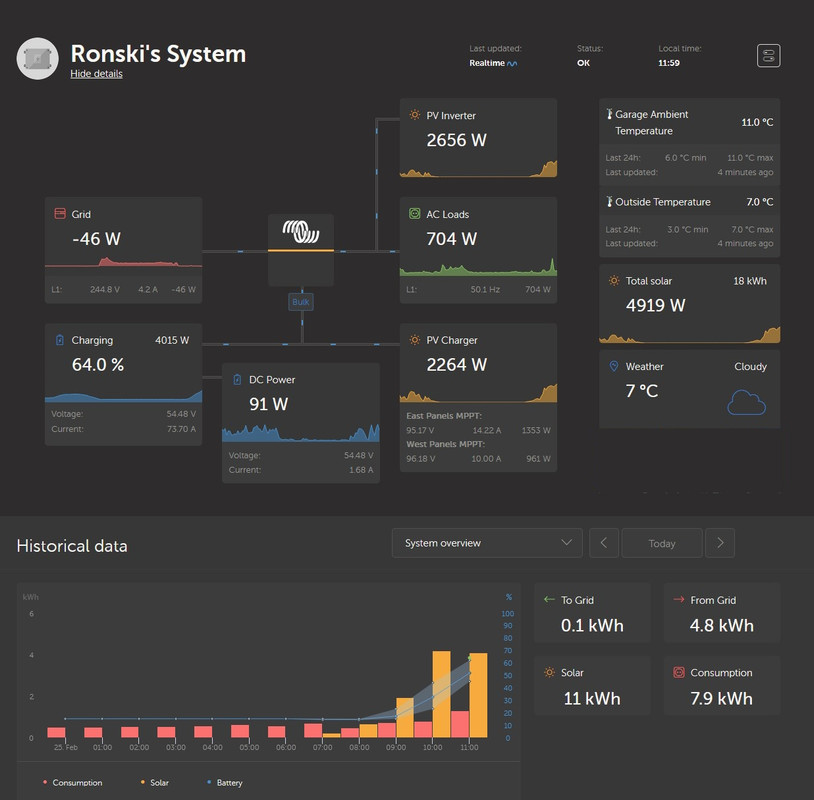Click the local time 11:59

(x=669, y=63)
